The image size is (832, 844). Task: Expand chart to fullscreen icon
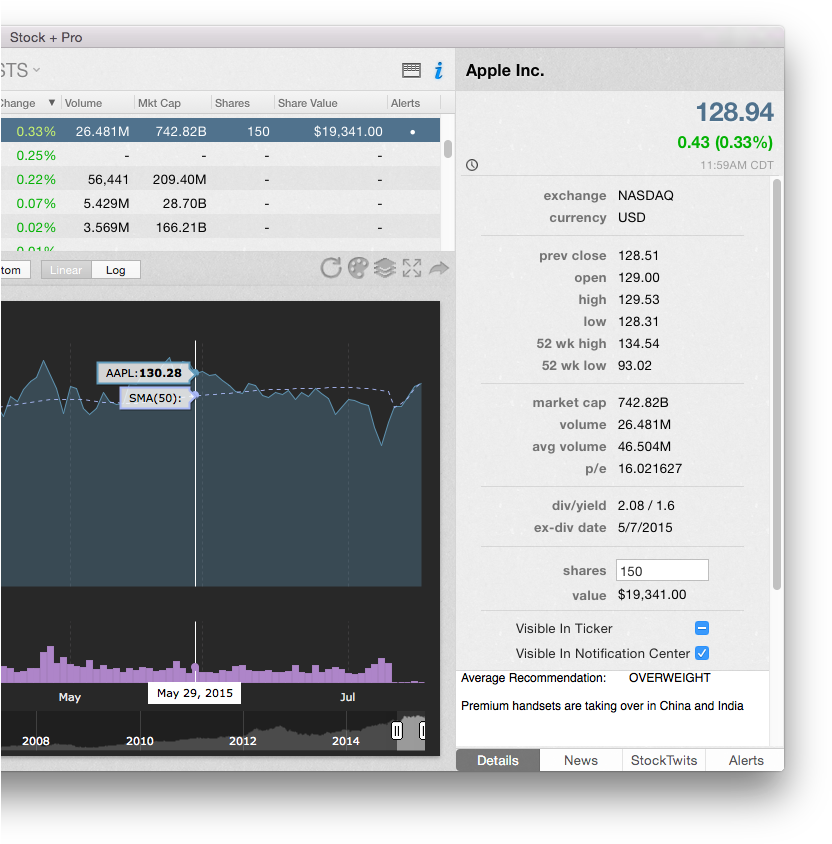pyautogui.click(x=412, y=268)
